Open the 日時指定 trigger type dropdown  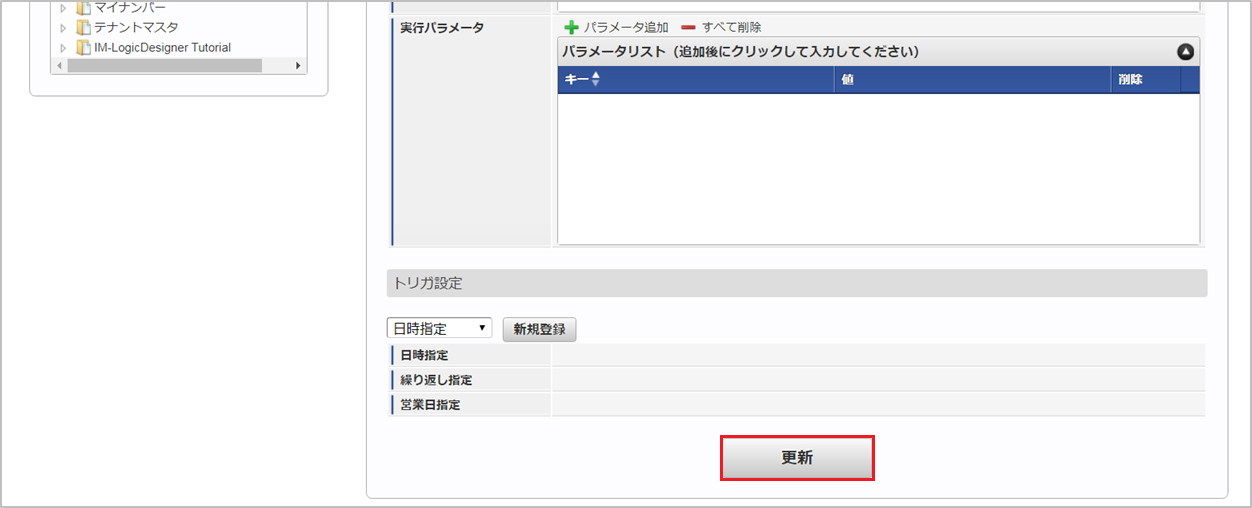point(439,328)
